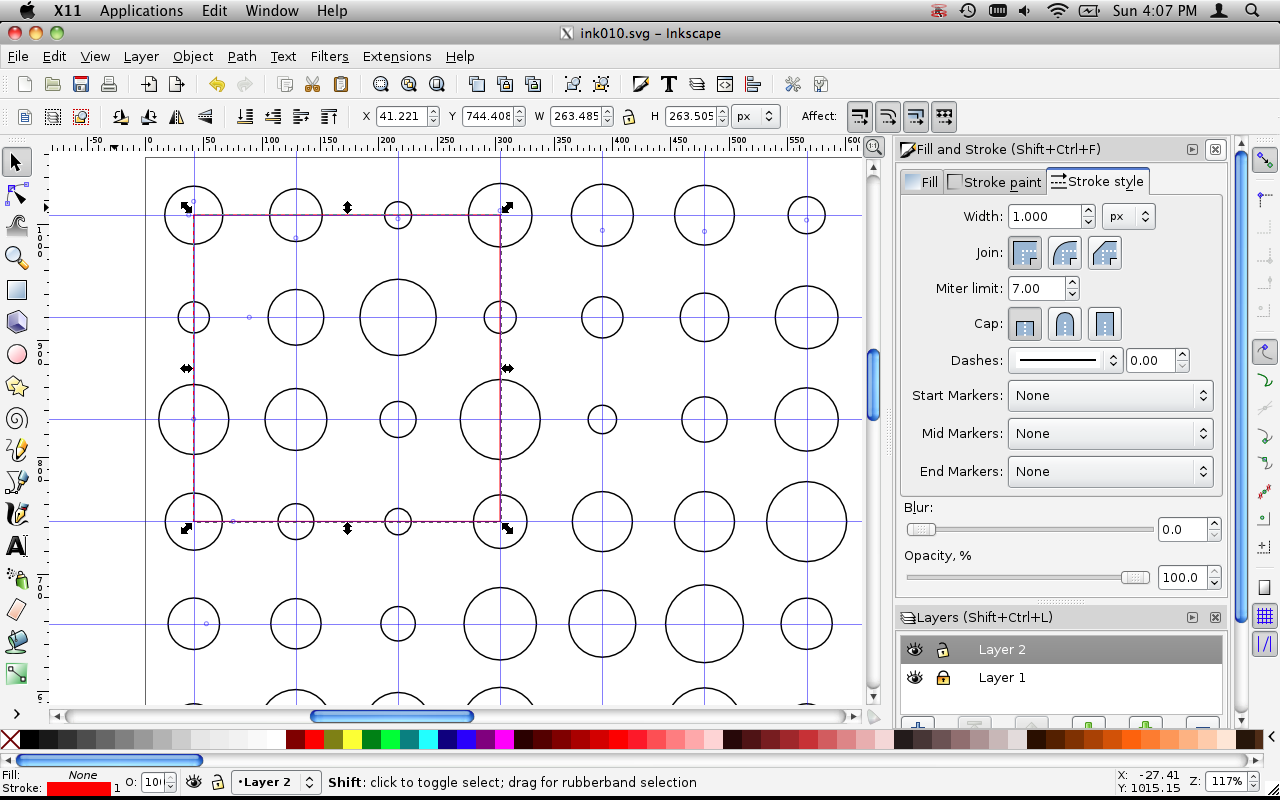Select the Spiral tool
This screenshot has width=1280, height=800.
tap(17, 418)
